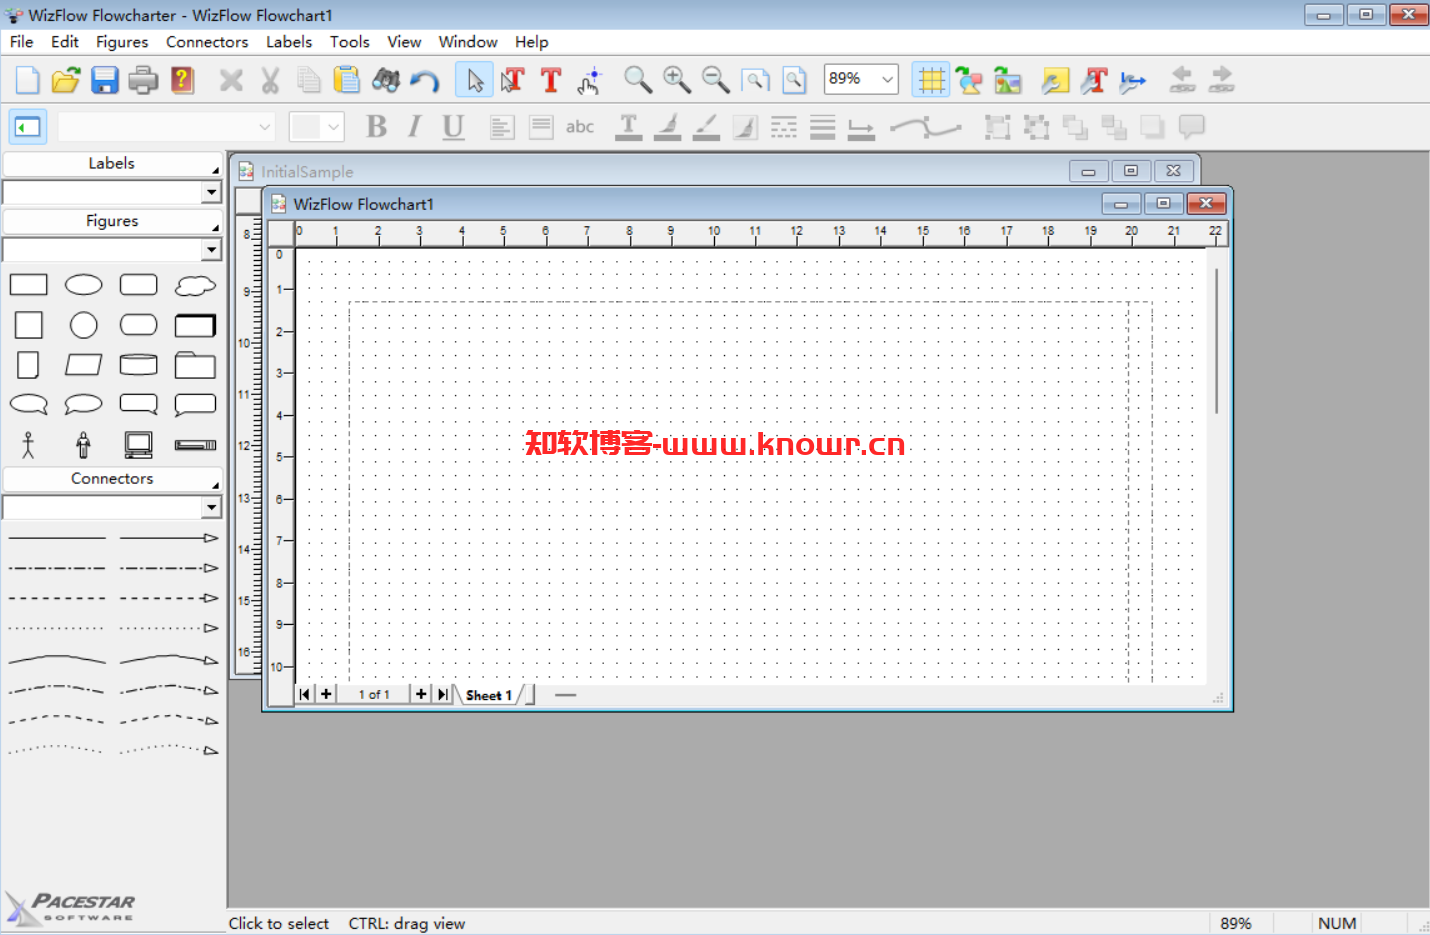
Task: Pick the folder figure shape
Action: 195,365
